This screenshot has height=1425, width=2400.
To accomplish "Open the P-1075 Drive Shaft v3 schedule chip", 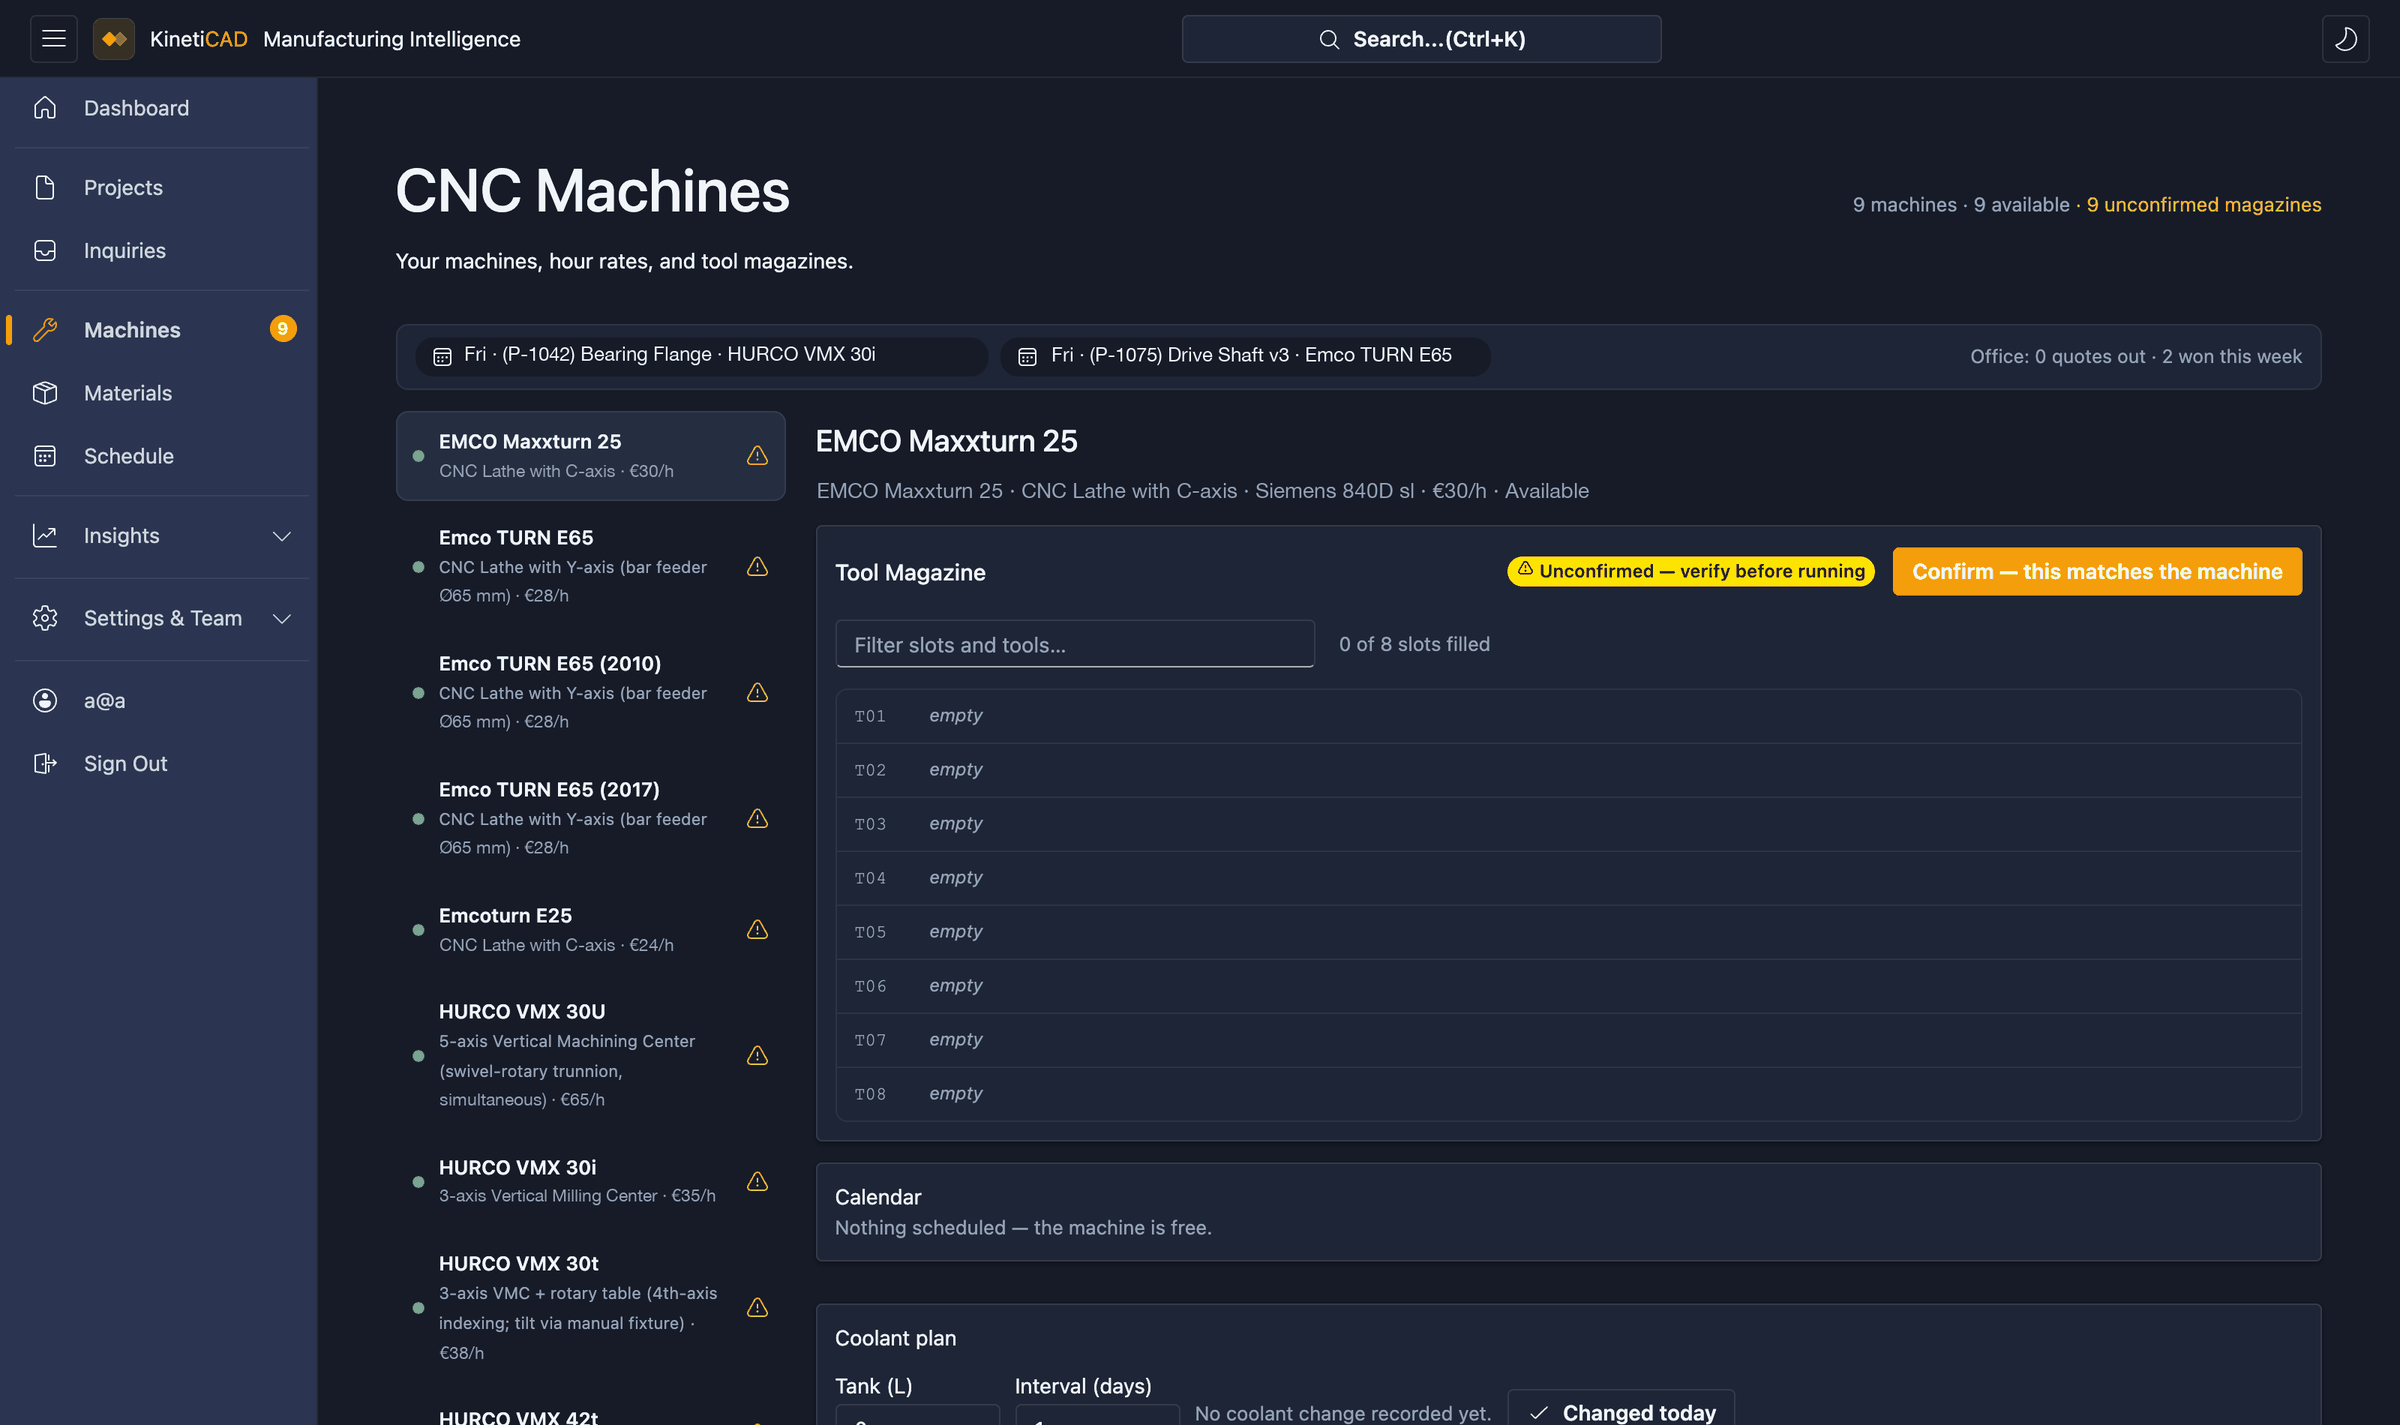I will tap(1246, 356).
